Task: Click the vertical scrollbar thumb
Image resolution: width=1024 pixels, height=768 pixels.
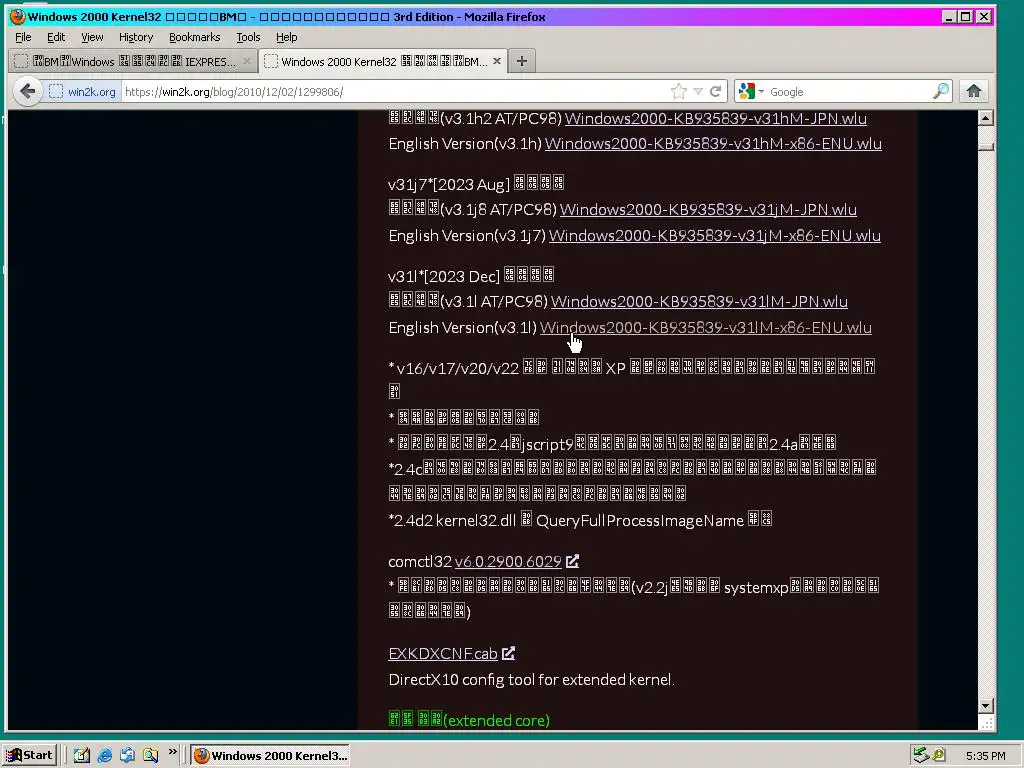Action: pos(986,146)
